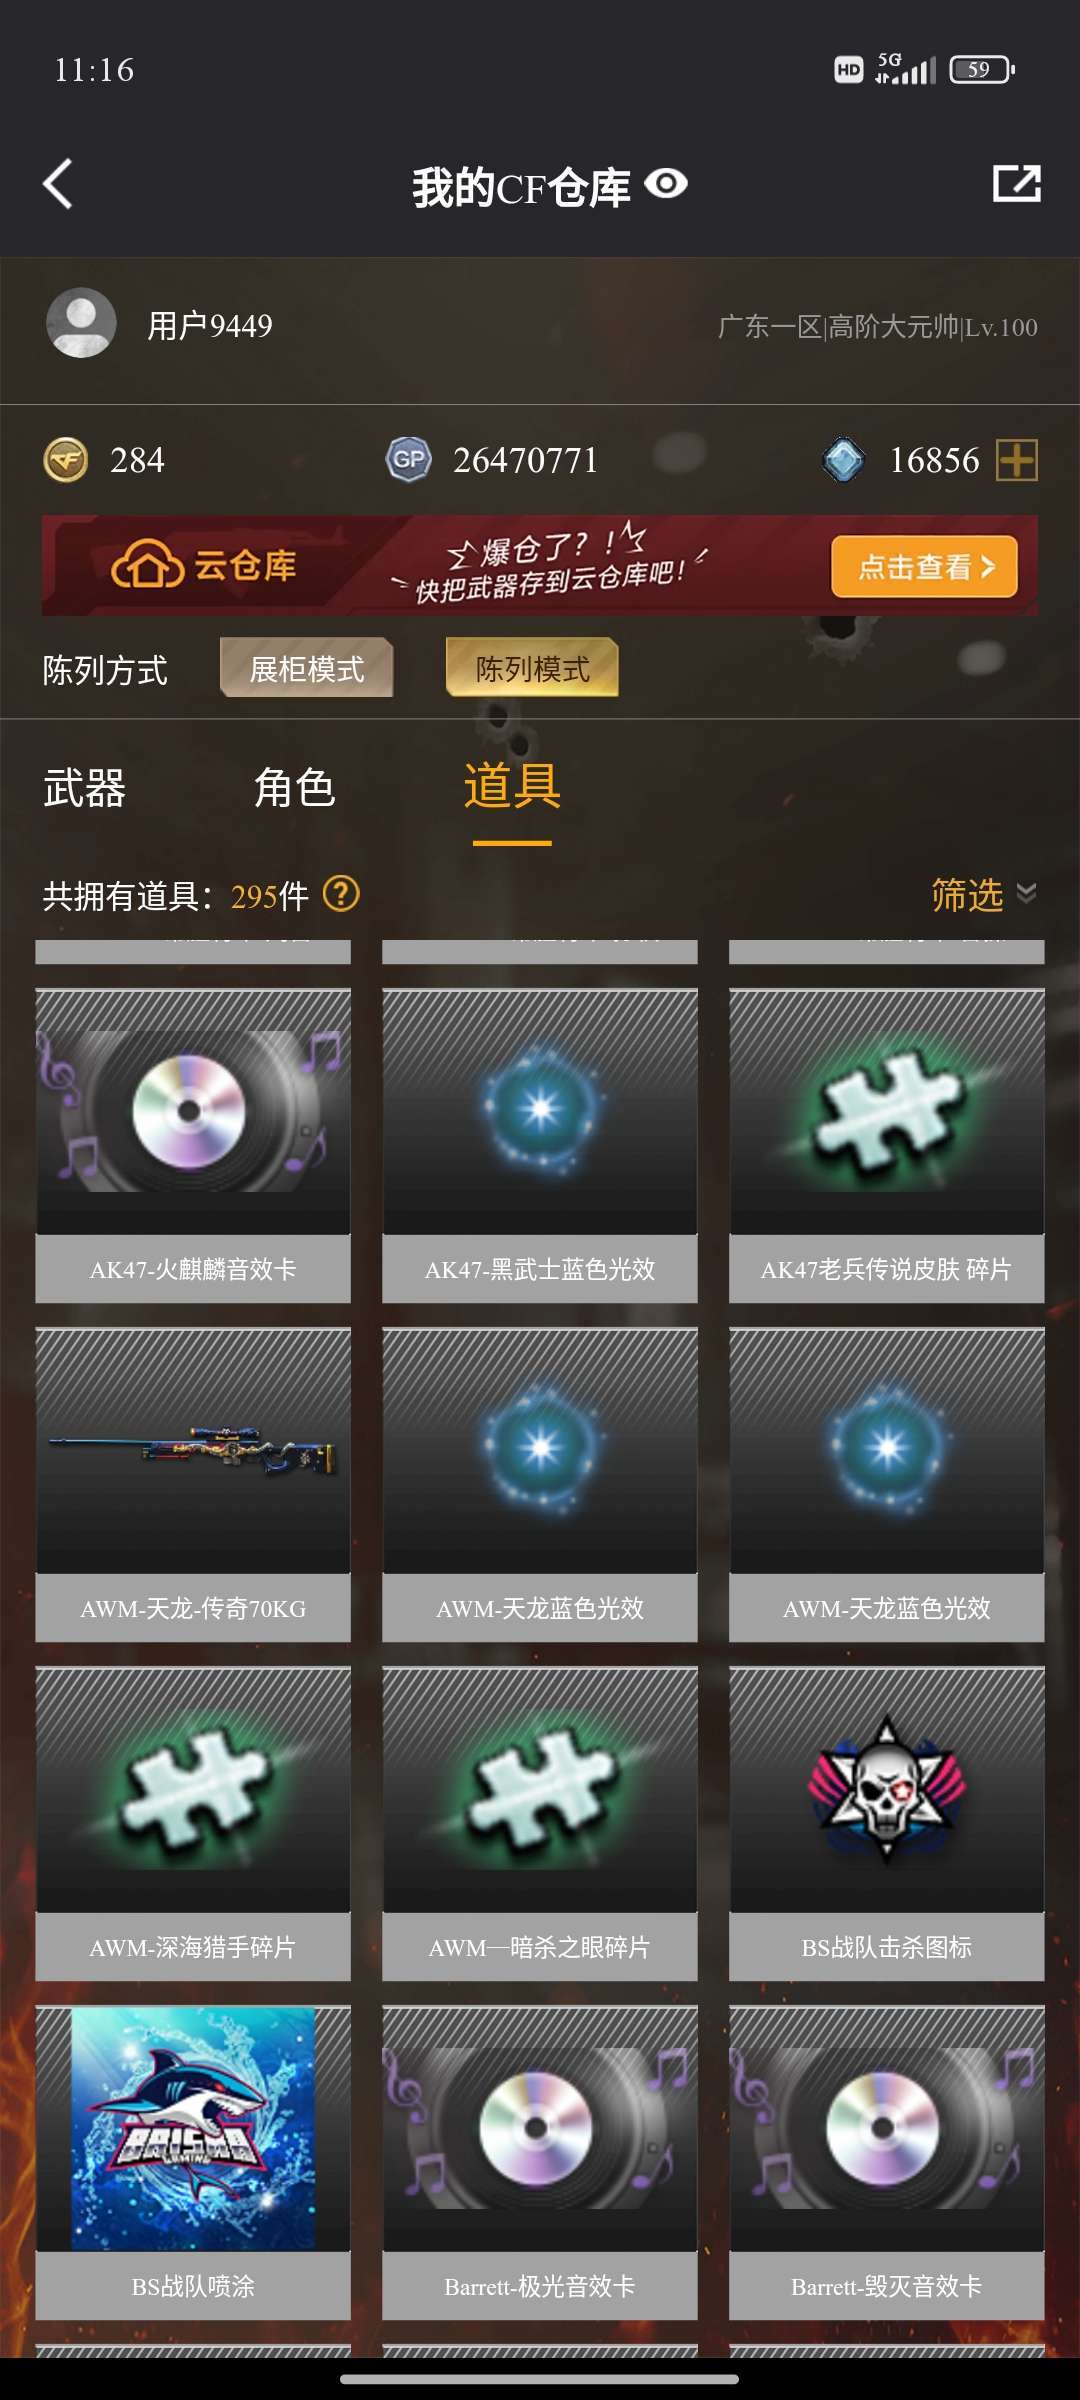Screen dimensions: 1080x2400
Task: Switch to 陈列模式 display mode
Action: [532, 668]
